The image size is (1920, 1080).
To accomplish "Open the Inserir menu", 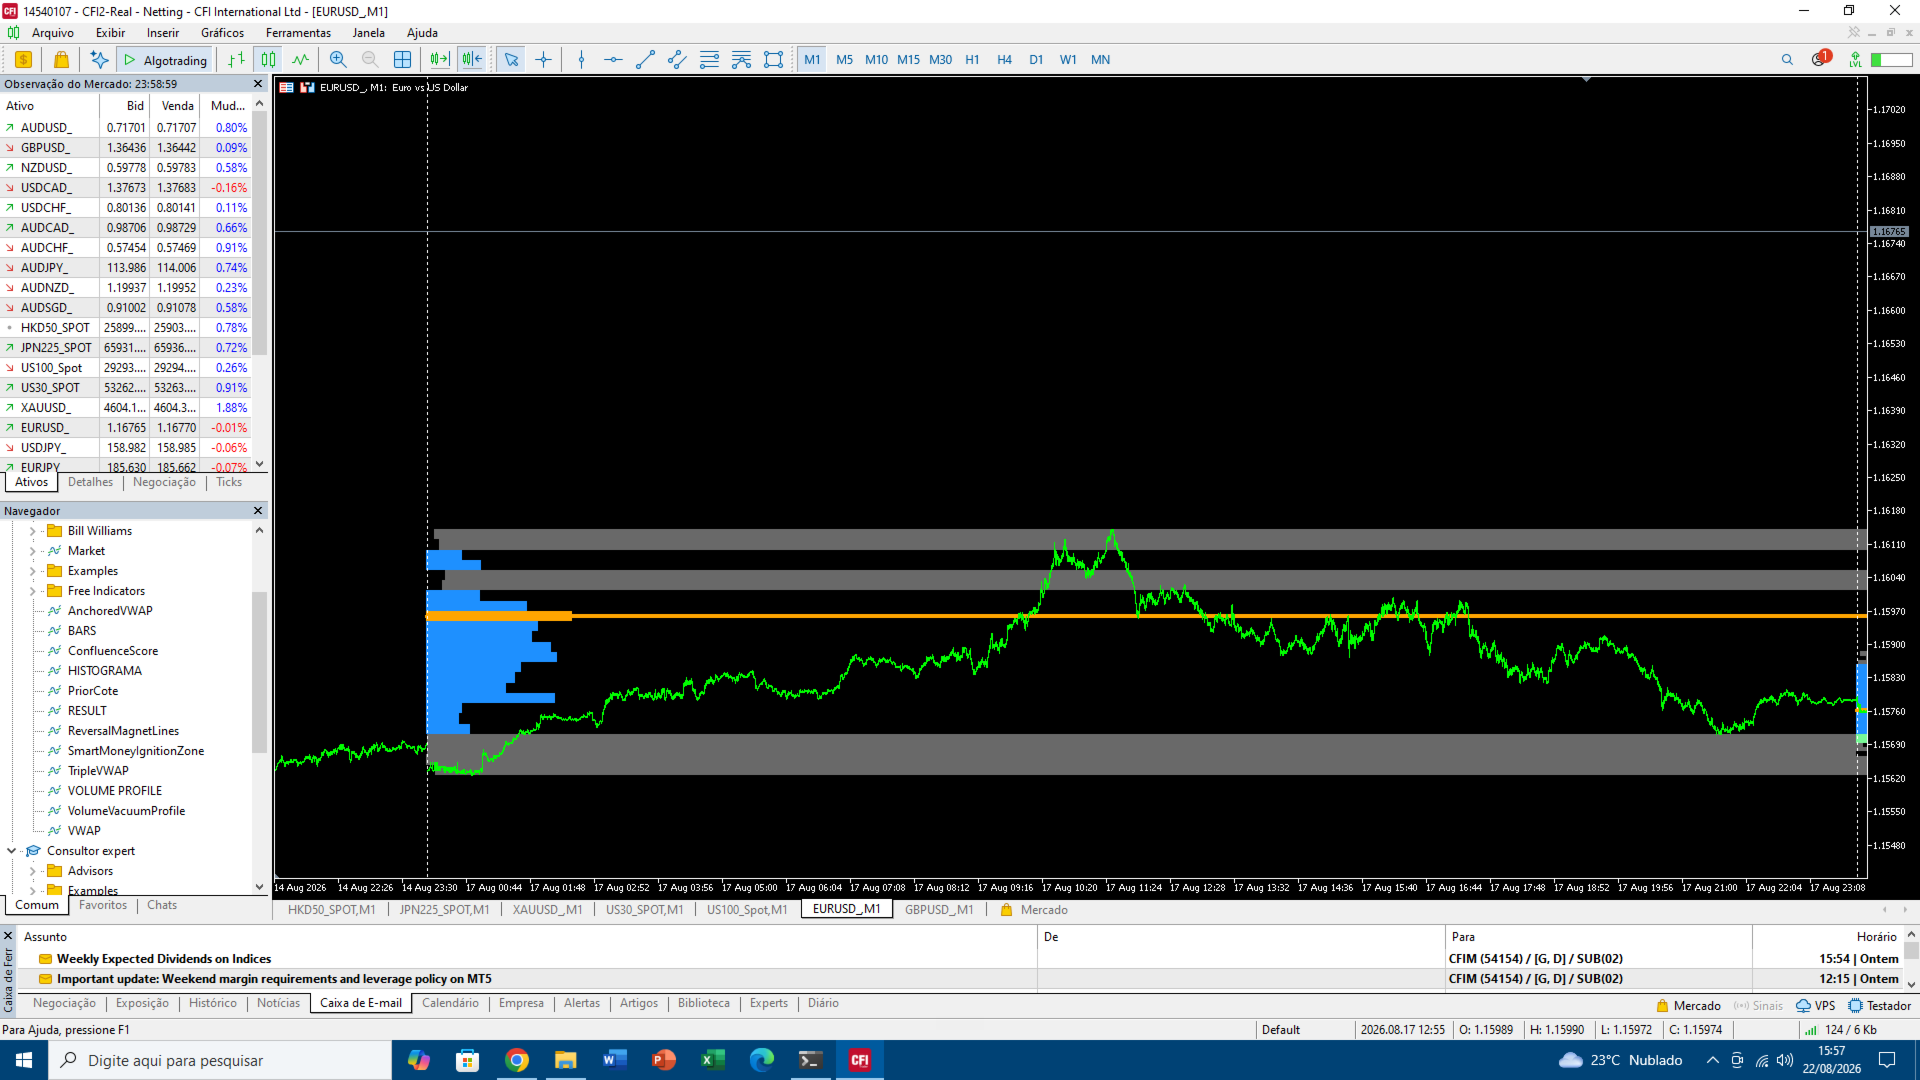I will pos(163,33).
